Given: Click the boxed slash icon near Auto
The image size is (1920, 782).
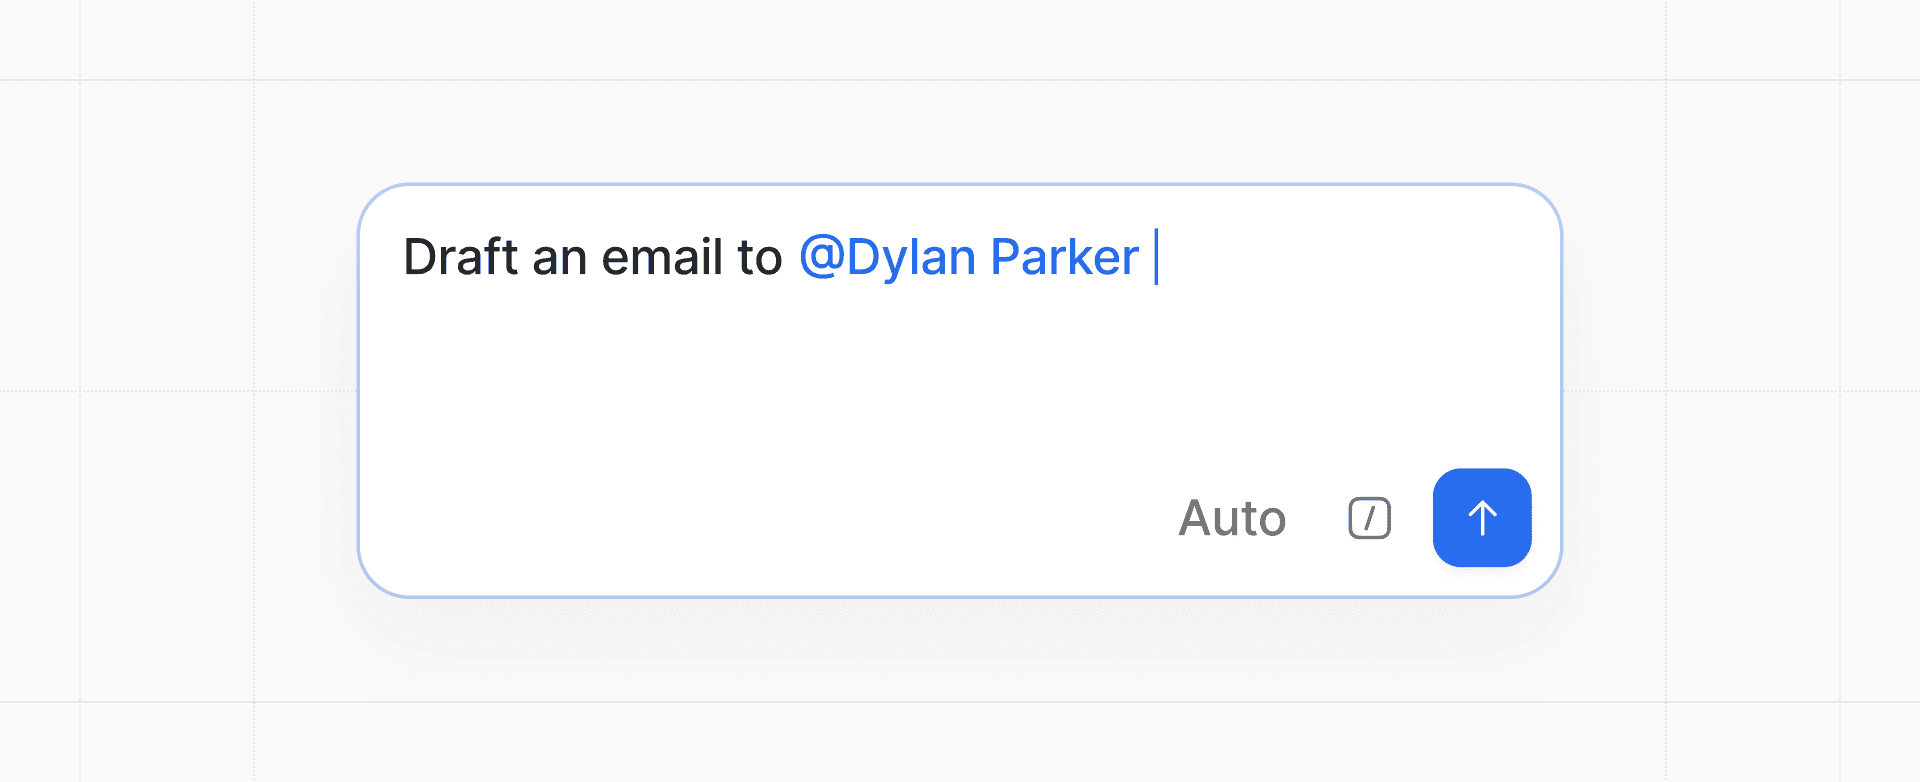Looking at the screenshot, I should 1368,518.
